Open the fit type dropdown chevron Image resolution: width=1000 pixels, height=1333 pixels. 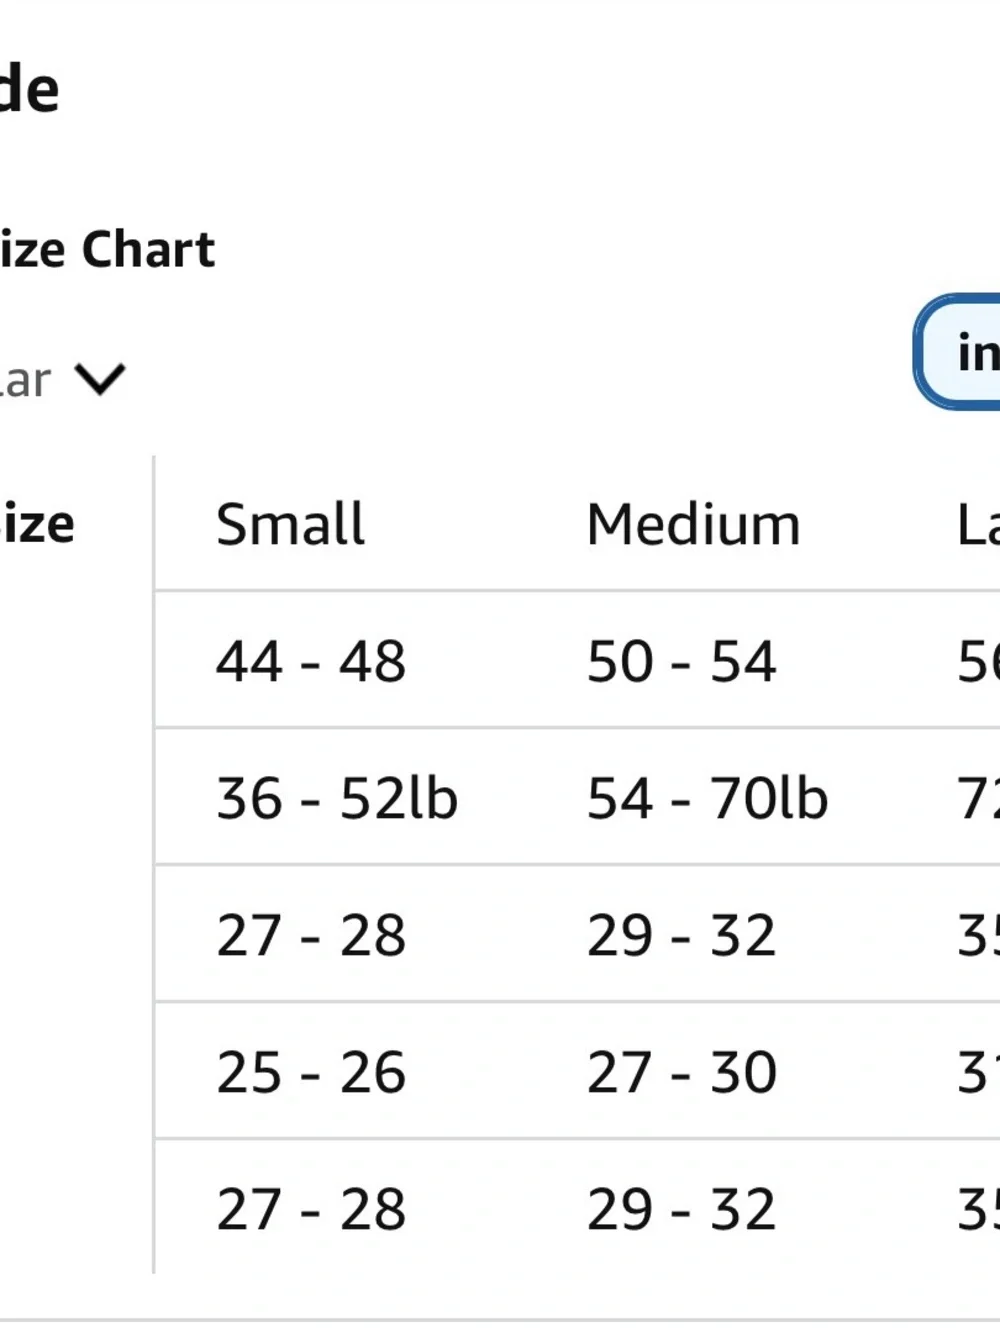point(100,379)
